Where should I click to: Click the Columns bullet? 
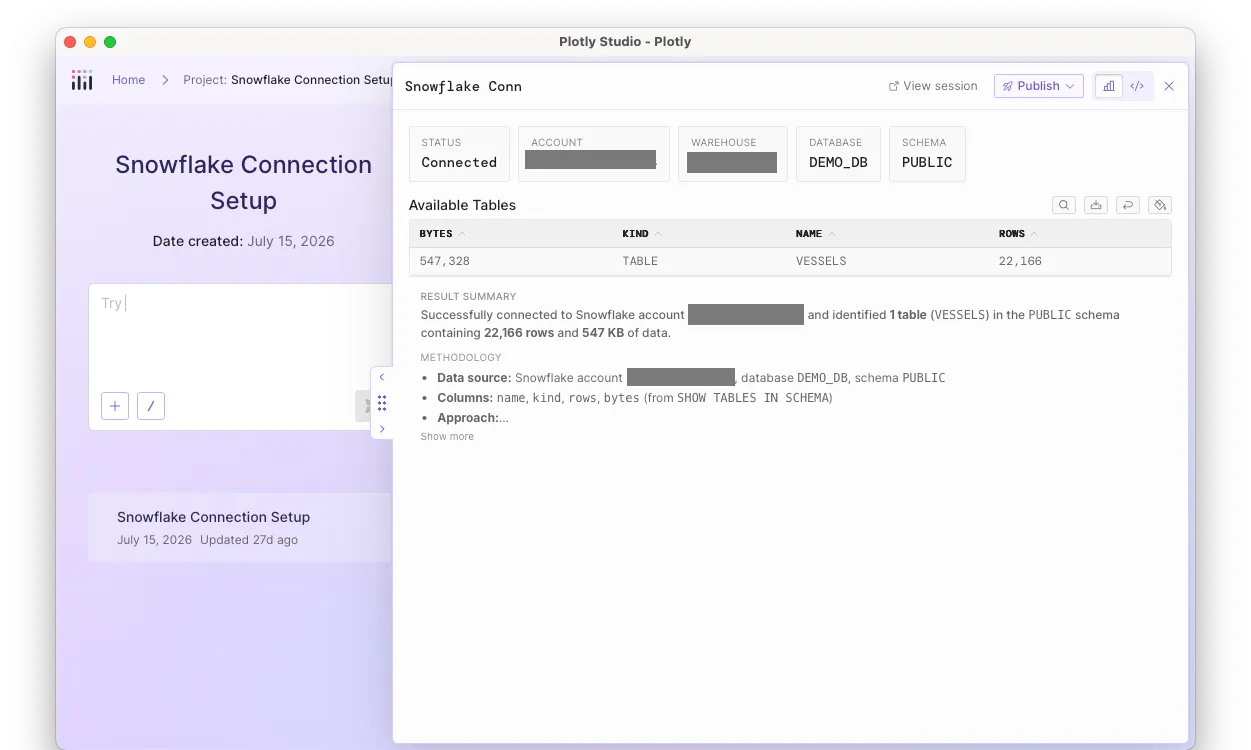(x=635, y=398)
